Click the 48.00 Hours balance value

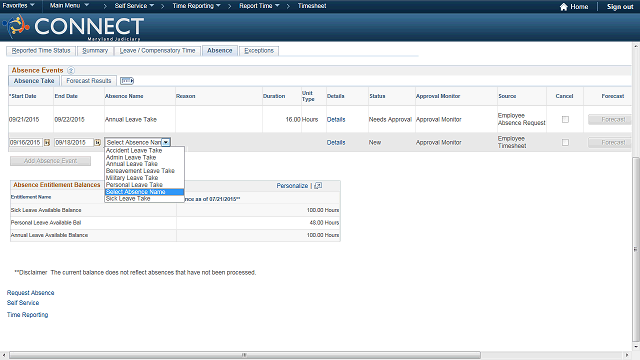[324, 223]
